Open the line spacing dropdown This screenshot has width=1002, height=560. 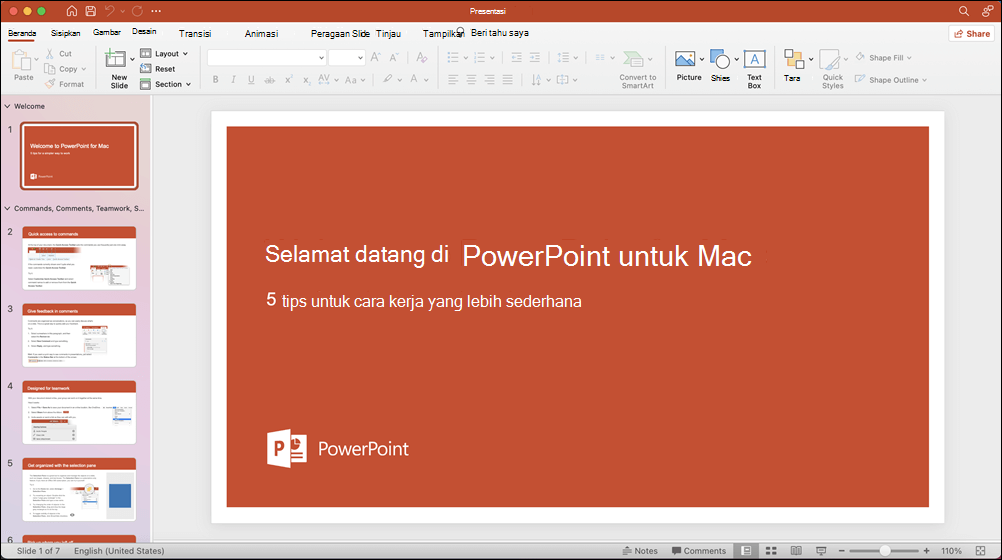(567, 58)
